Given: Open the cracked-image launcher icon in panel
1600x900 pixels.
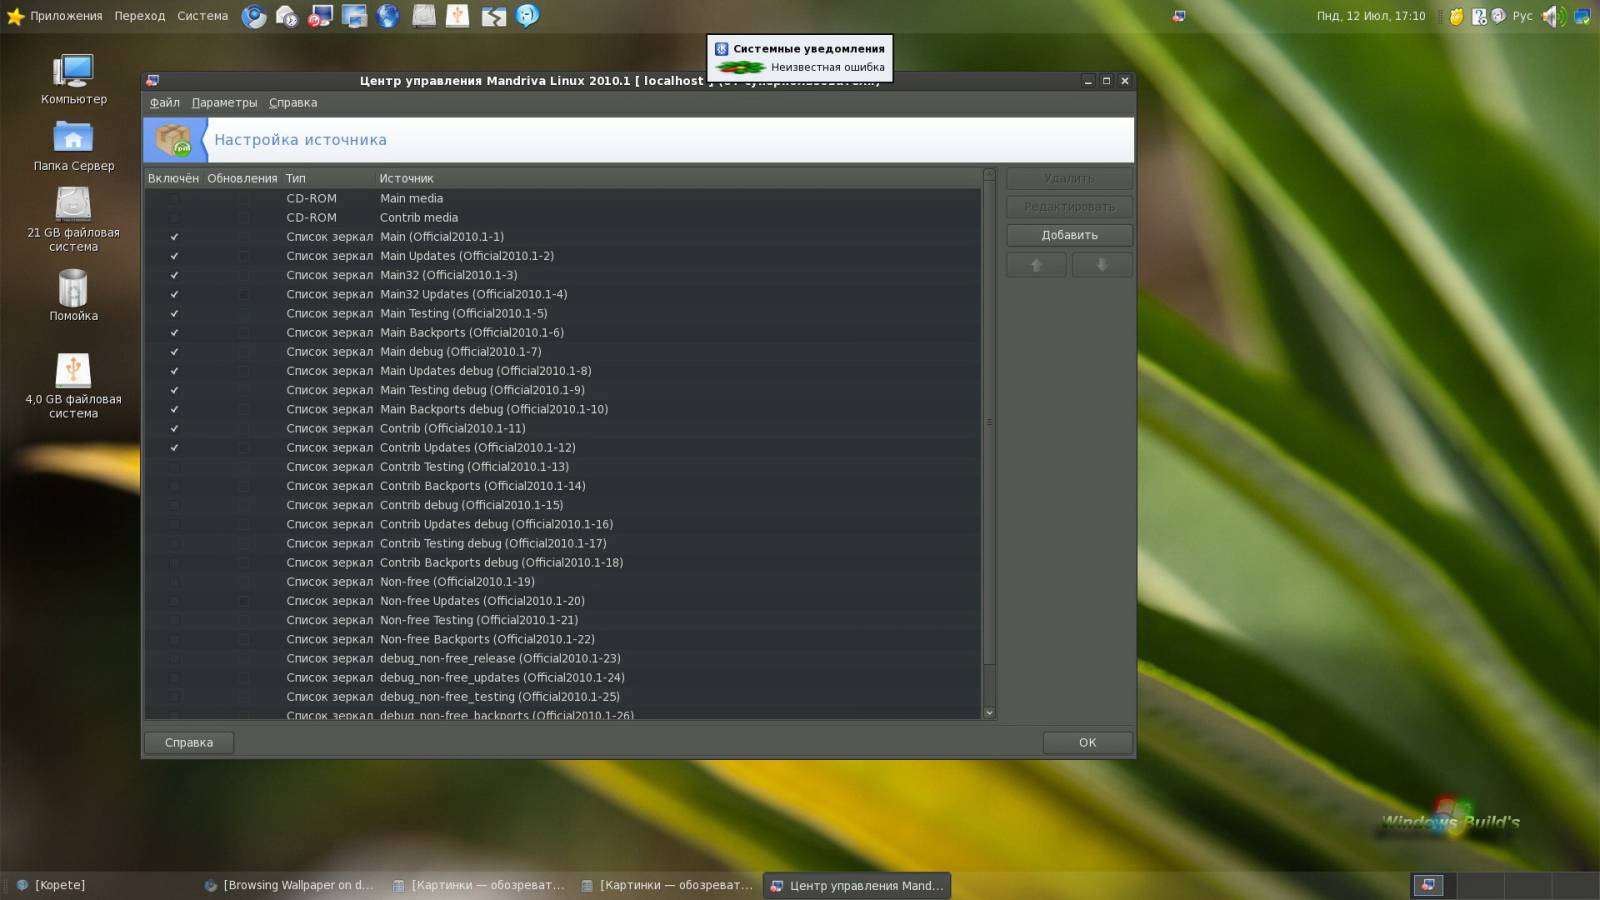Looking at the screenshot, I should [493, 16].
